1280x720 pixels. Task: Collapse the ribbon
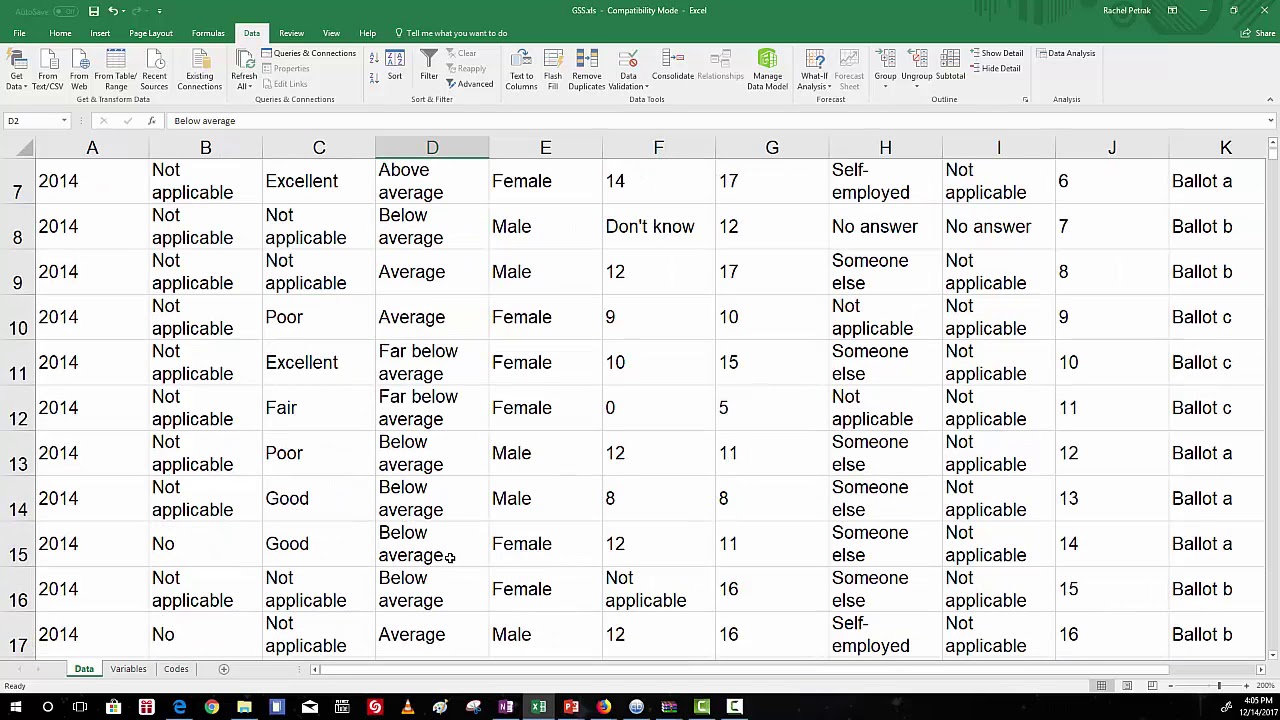(1270, 100)
